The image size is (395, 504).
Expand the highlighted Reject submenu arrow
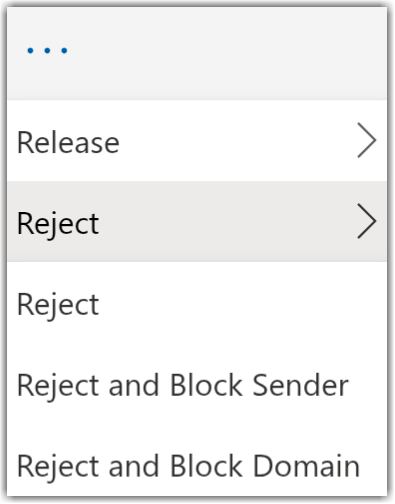pos(367,221)
